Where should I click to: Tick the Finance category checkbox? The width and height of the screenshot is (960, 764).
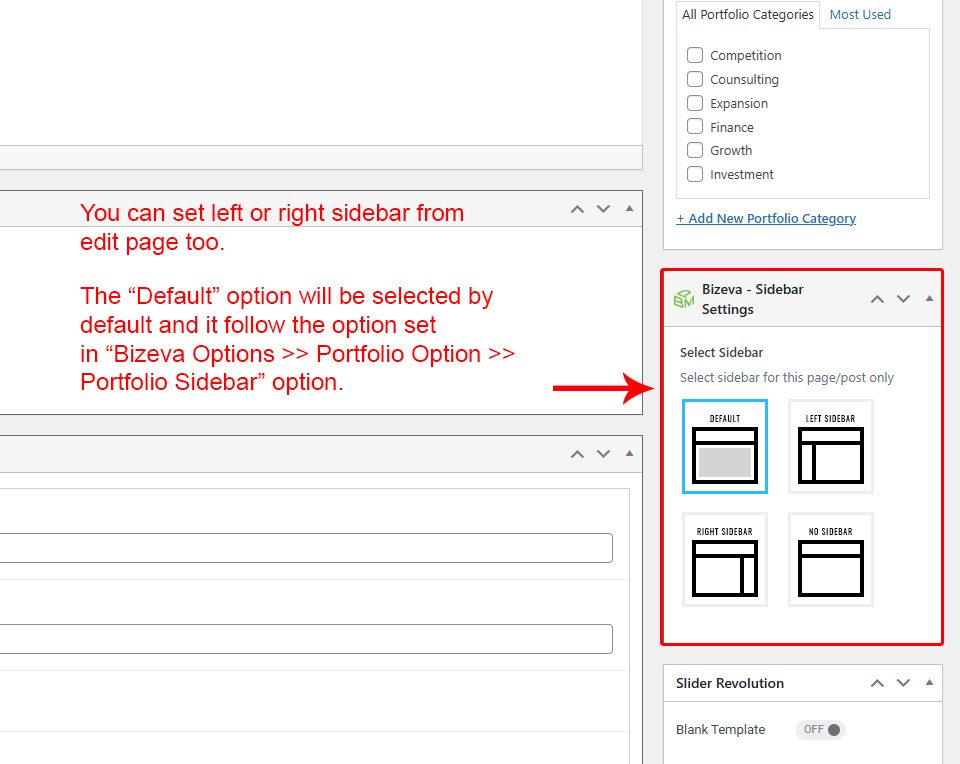click(695, 127)
